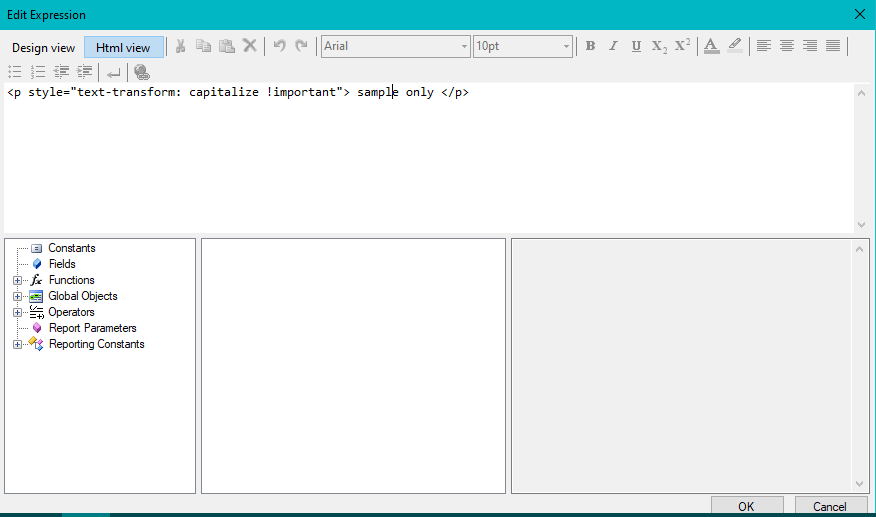Select Constants in the tree

coord(72,248)
